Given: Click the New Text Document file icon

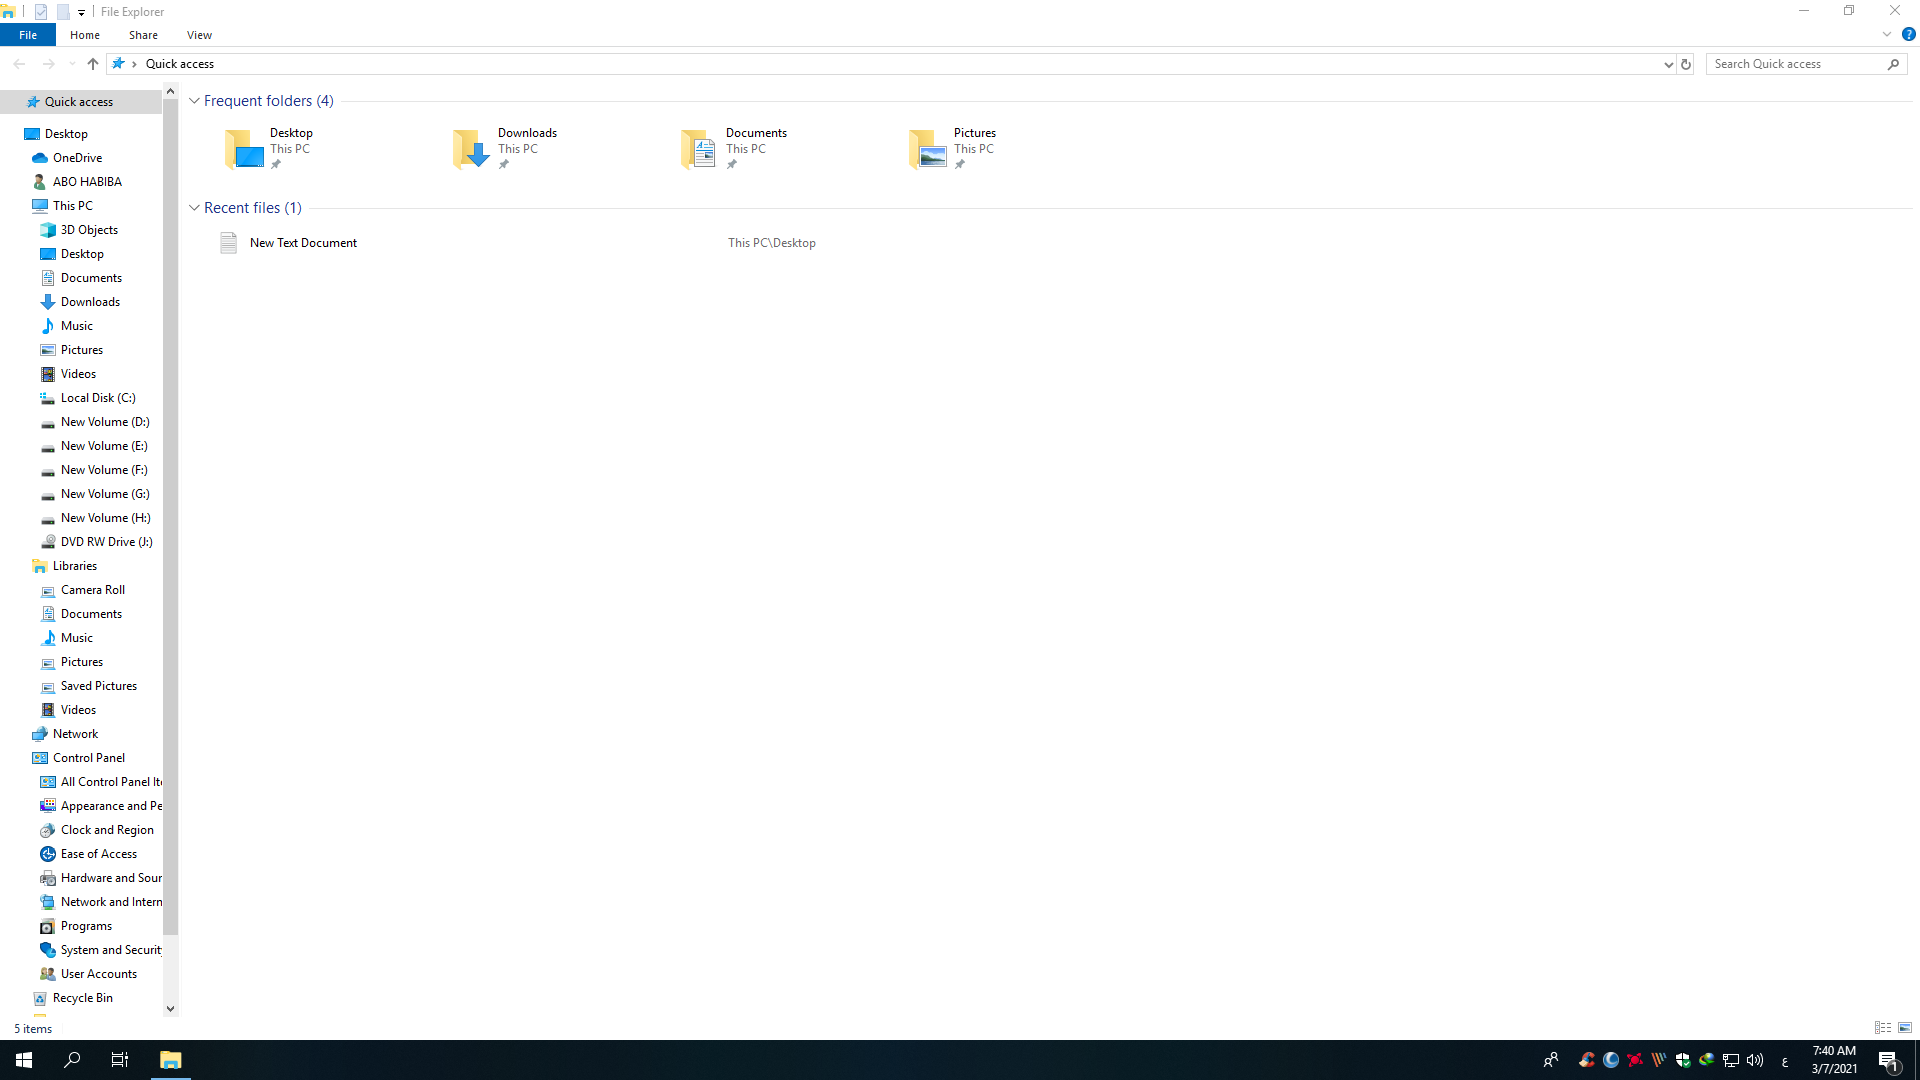Looking at the screenshot, I should click(228, 243).
